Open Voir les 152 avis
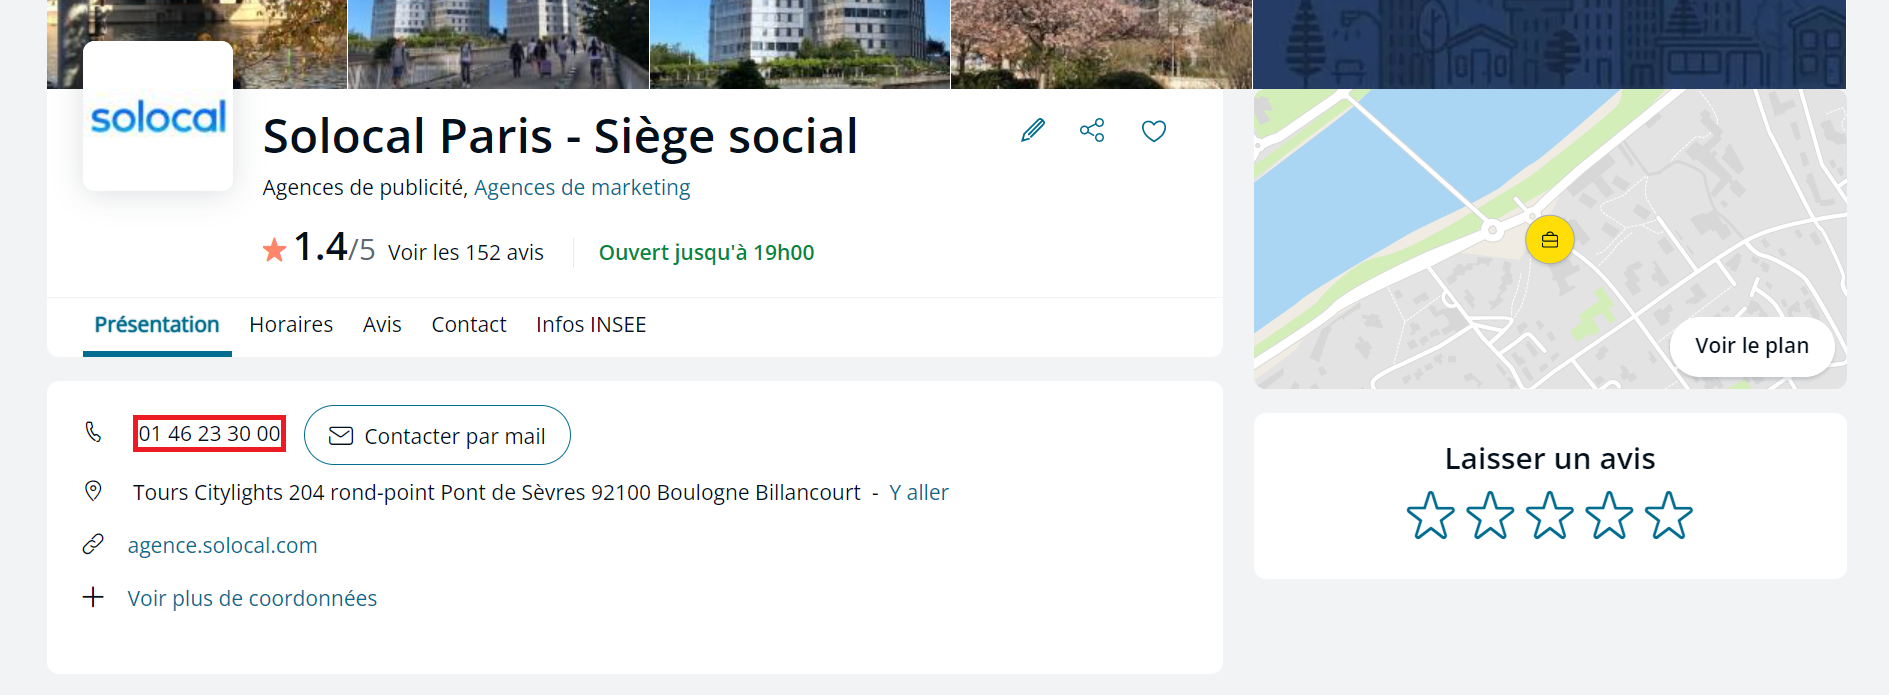This screenshot has width=1889, height=695. [466, 252]
